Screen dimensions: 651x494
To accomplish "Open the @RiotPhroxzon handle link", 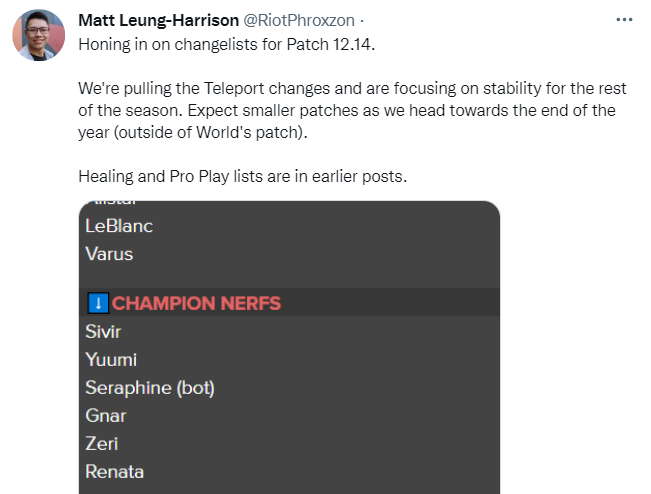I will (x=299, y=20).
